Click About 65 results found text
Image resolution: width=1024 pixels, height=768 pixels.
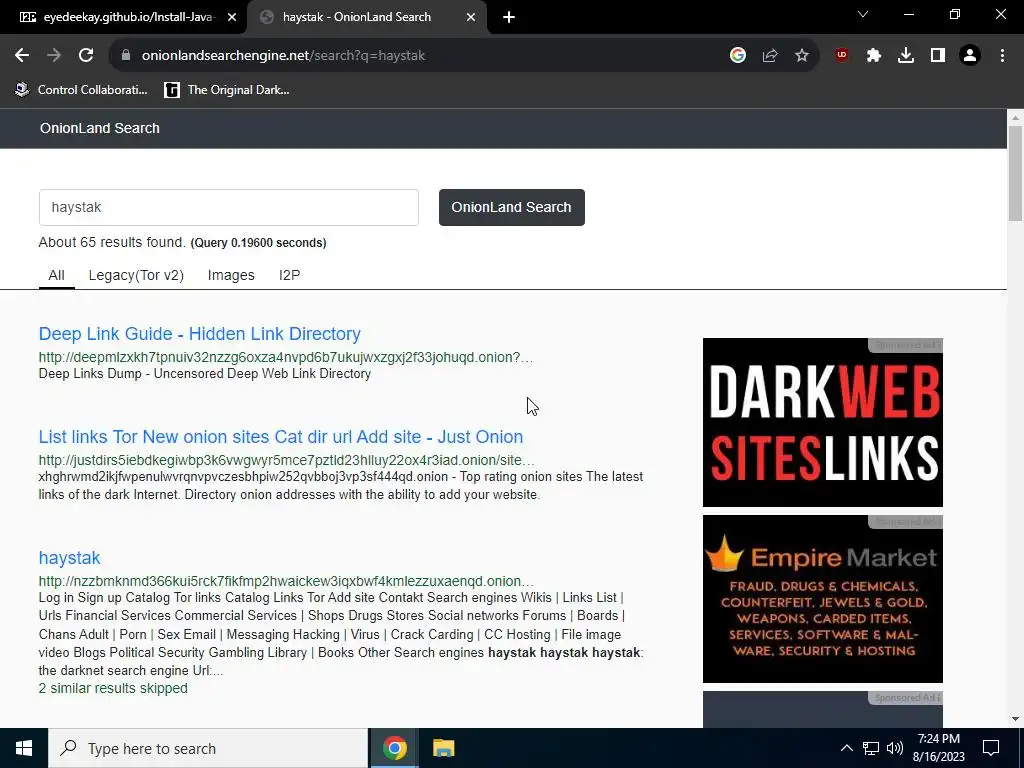click(x=112, y=242)
